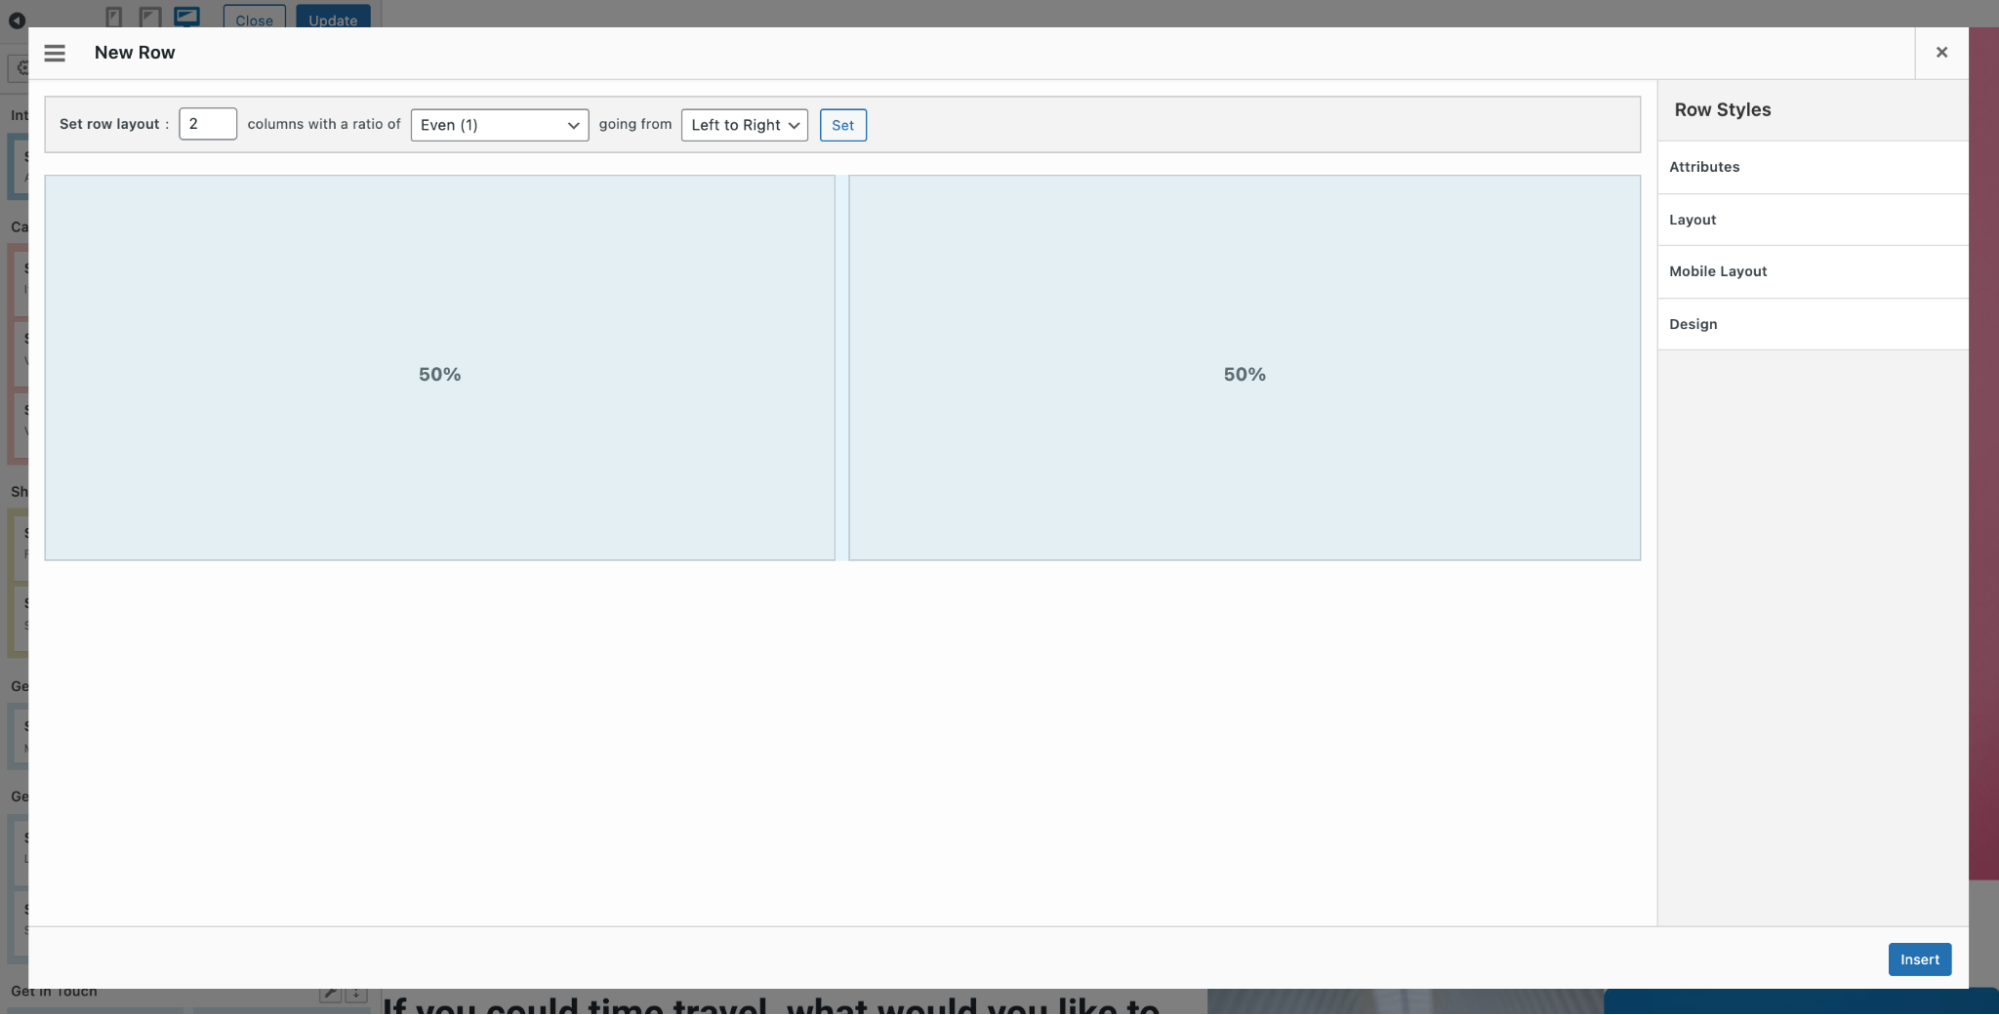Expand the Attributes section in Row Styles
The width and height of the screenshot is (1999, 1015).
[x=1812, y=167]
